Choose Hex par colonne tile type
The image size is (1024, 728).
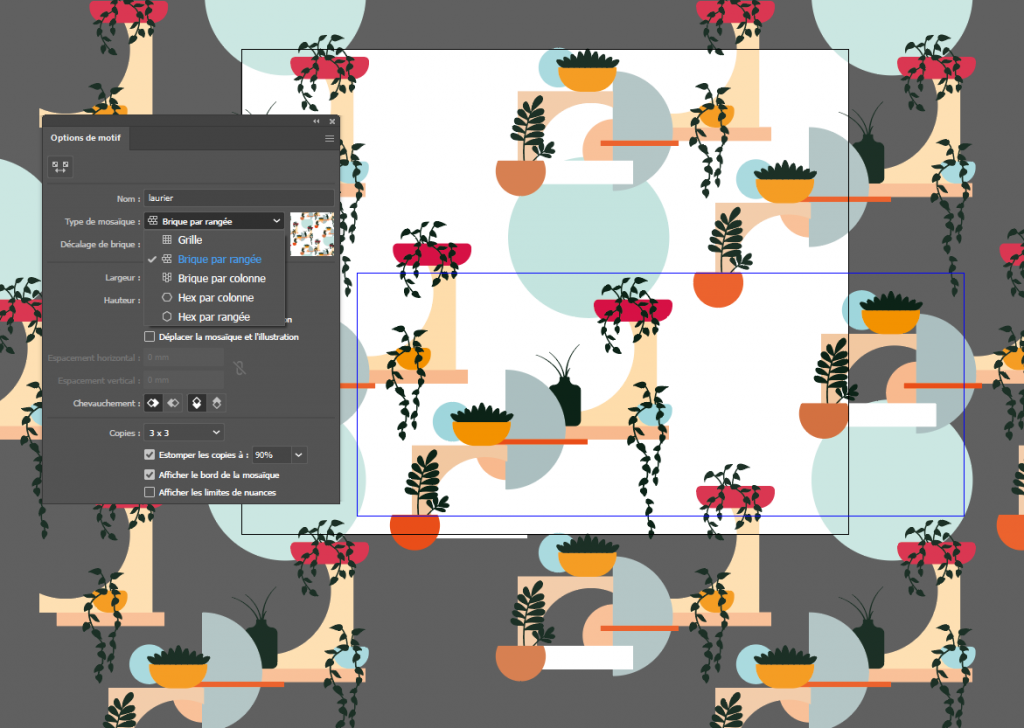214,298
